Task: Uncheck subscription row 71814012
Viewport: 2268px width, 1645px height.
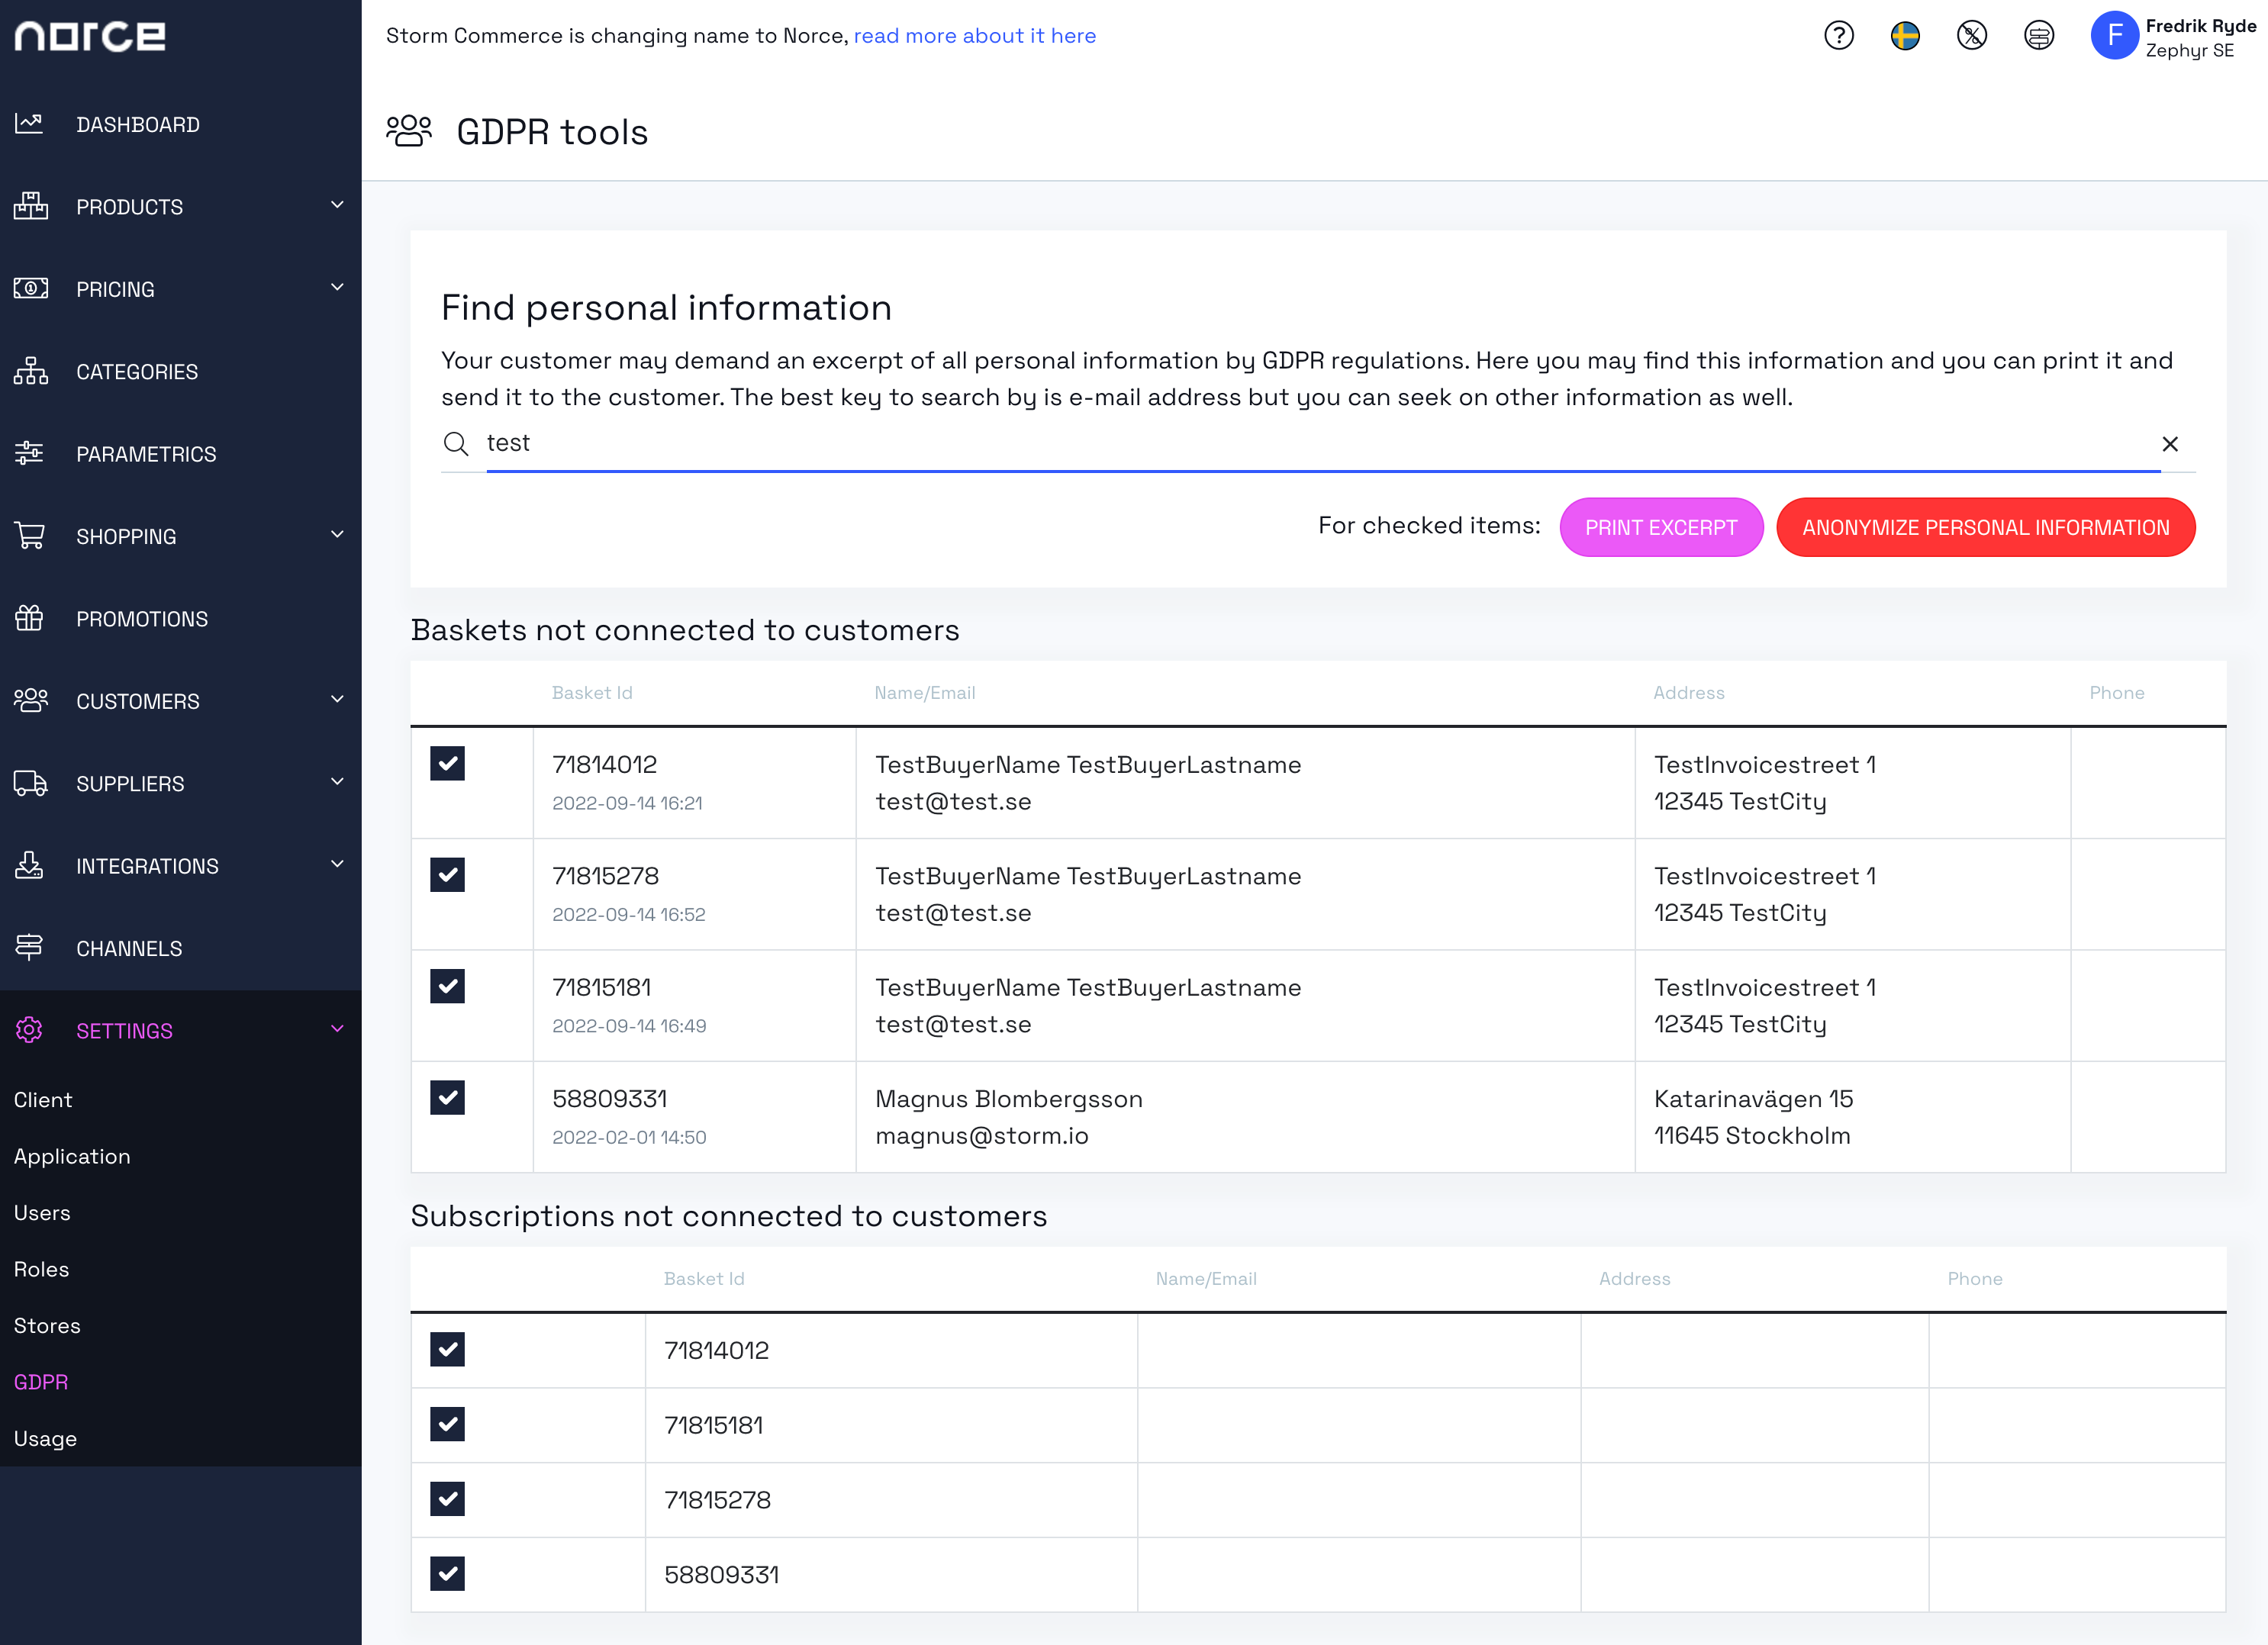Action: [447, 1350]
